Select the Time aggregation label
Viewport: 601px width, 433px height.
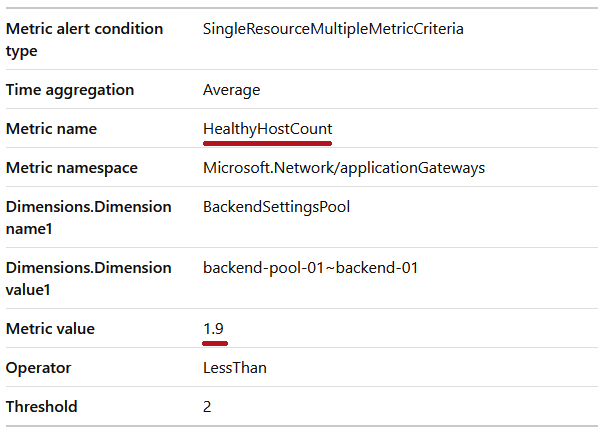[x=70, y=90]
